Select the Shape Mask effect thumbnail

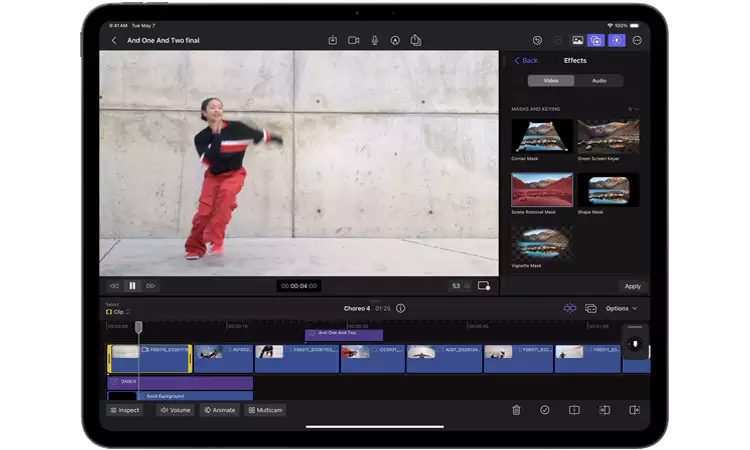point(608,190)
